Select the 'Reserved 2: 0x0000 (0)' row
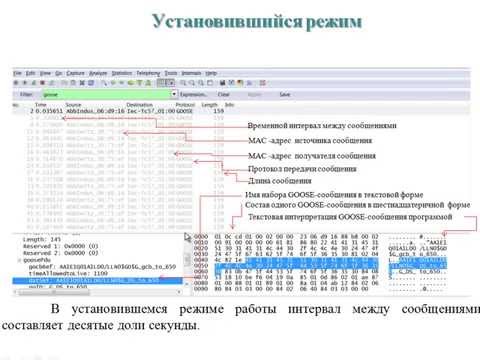The image size is (480, 360). pyautogui.click(x=60, y=253)
